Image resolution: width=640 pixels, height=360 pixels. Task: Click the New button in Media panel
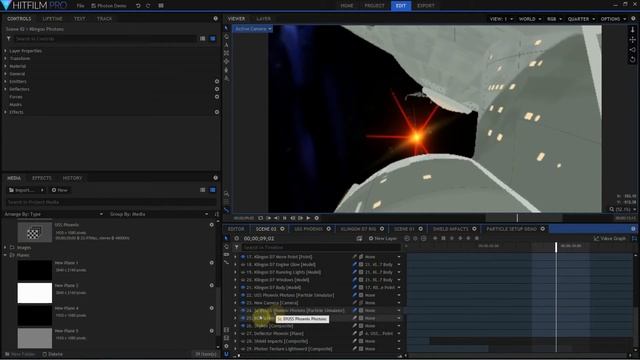pos(60,190)
